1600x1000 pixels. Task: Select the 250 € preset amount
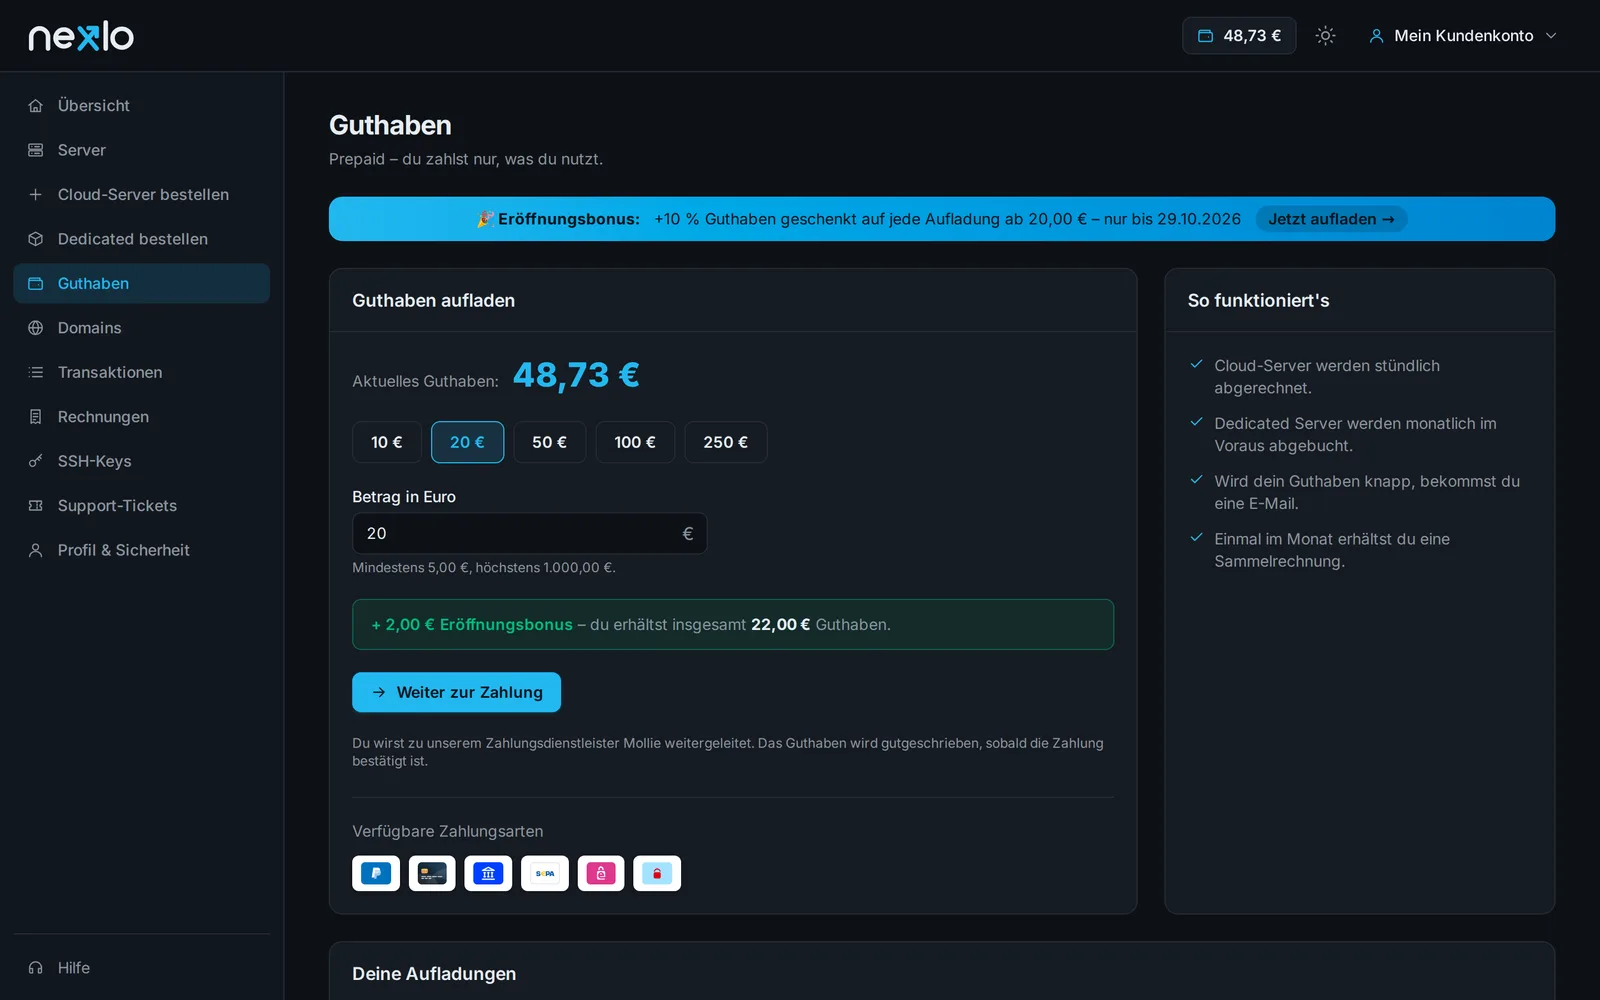(726, 442)
